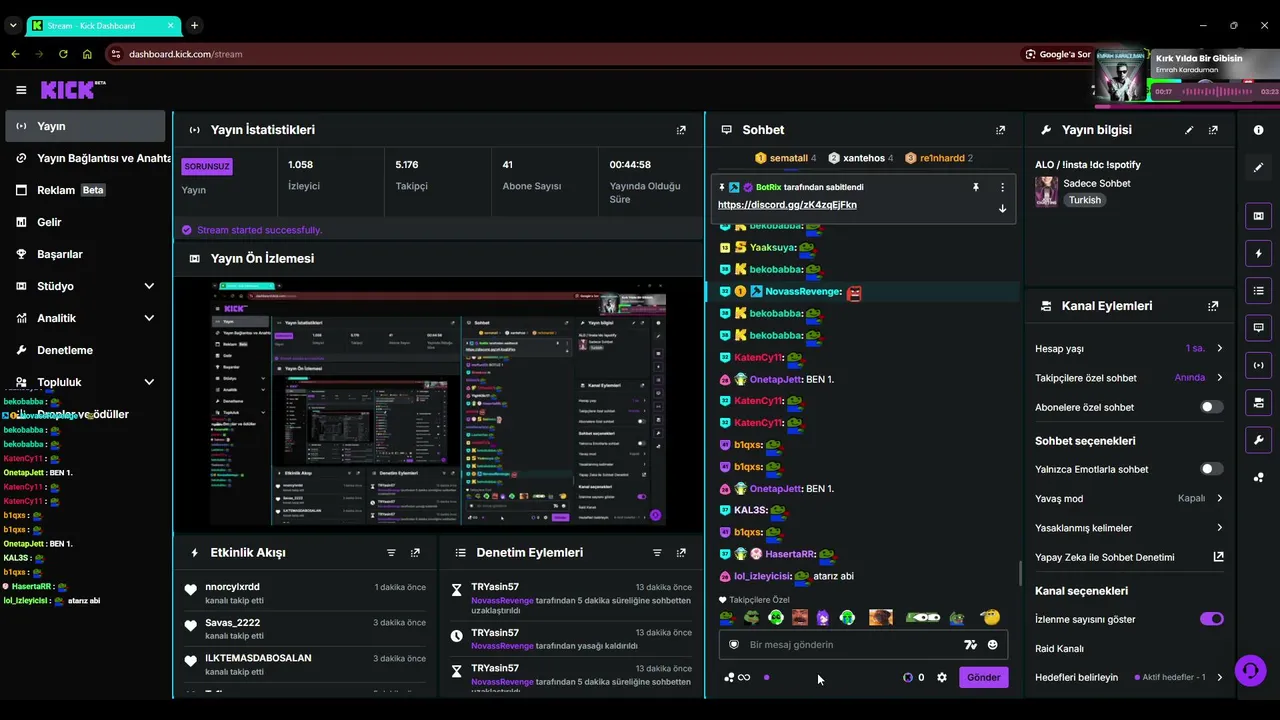Select the 'Sadece Sohbet' category name
The width and height of the screenshot is (1280, 720).
(x=1097, y=184)
